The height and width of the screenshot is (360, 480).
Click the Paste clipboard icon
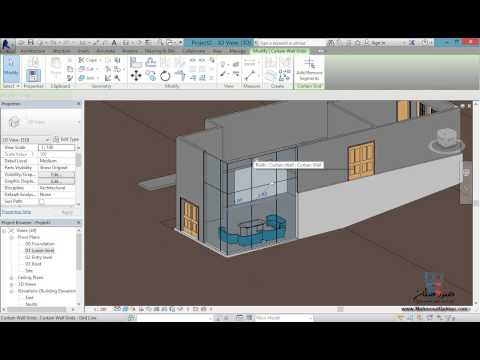click(x=56, y=68)
